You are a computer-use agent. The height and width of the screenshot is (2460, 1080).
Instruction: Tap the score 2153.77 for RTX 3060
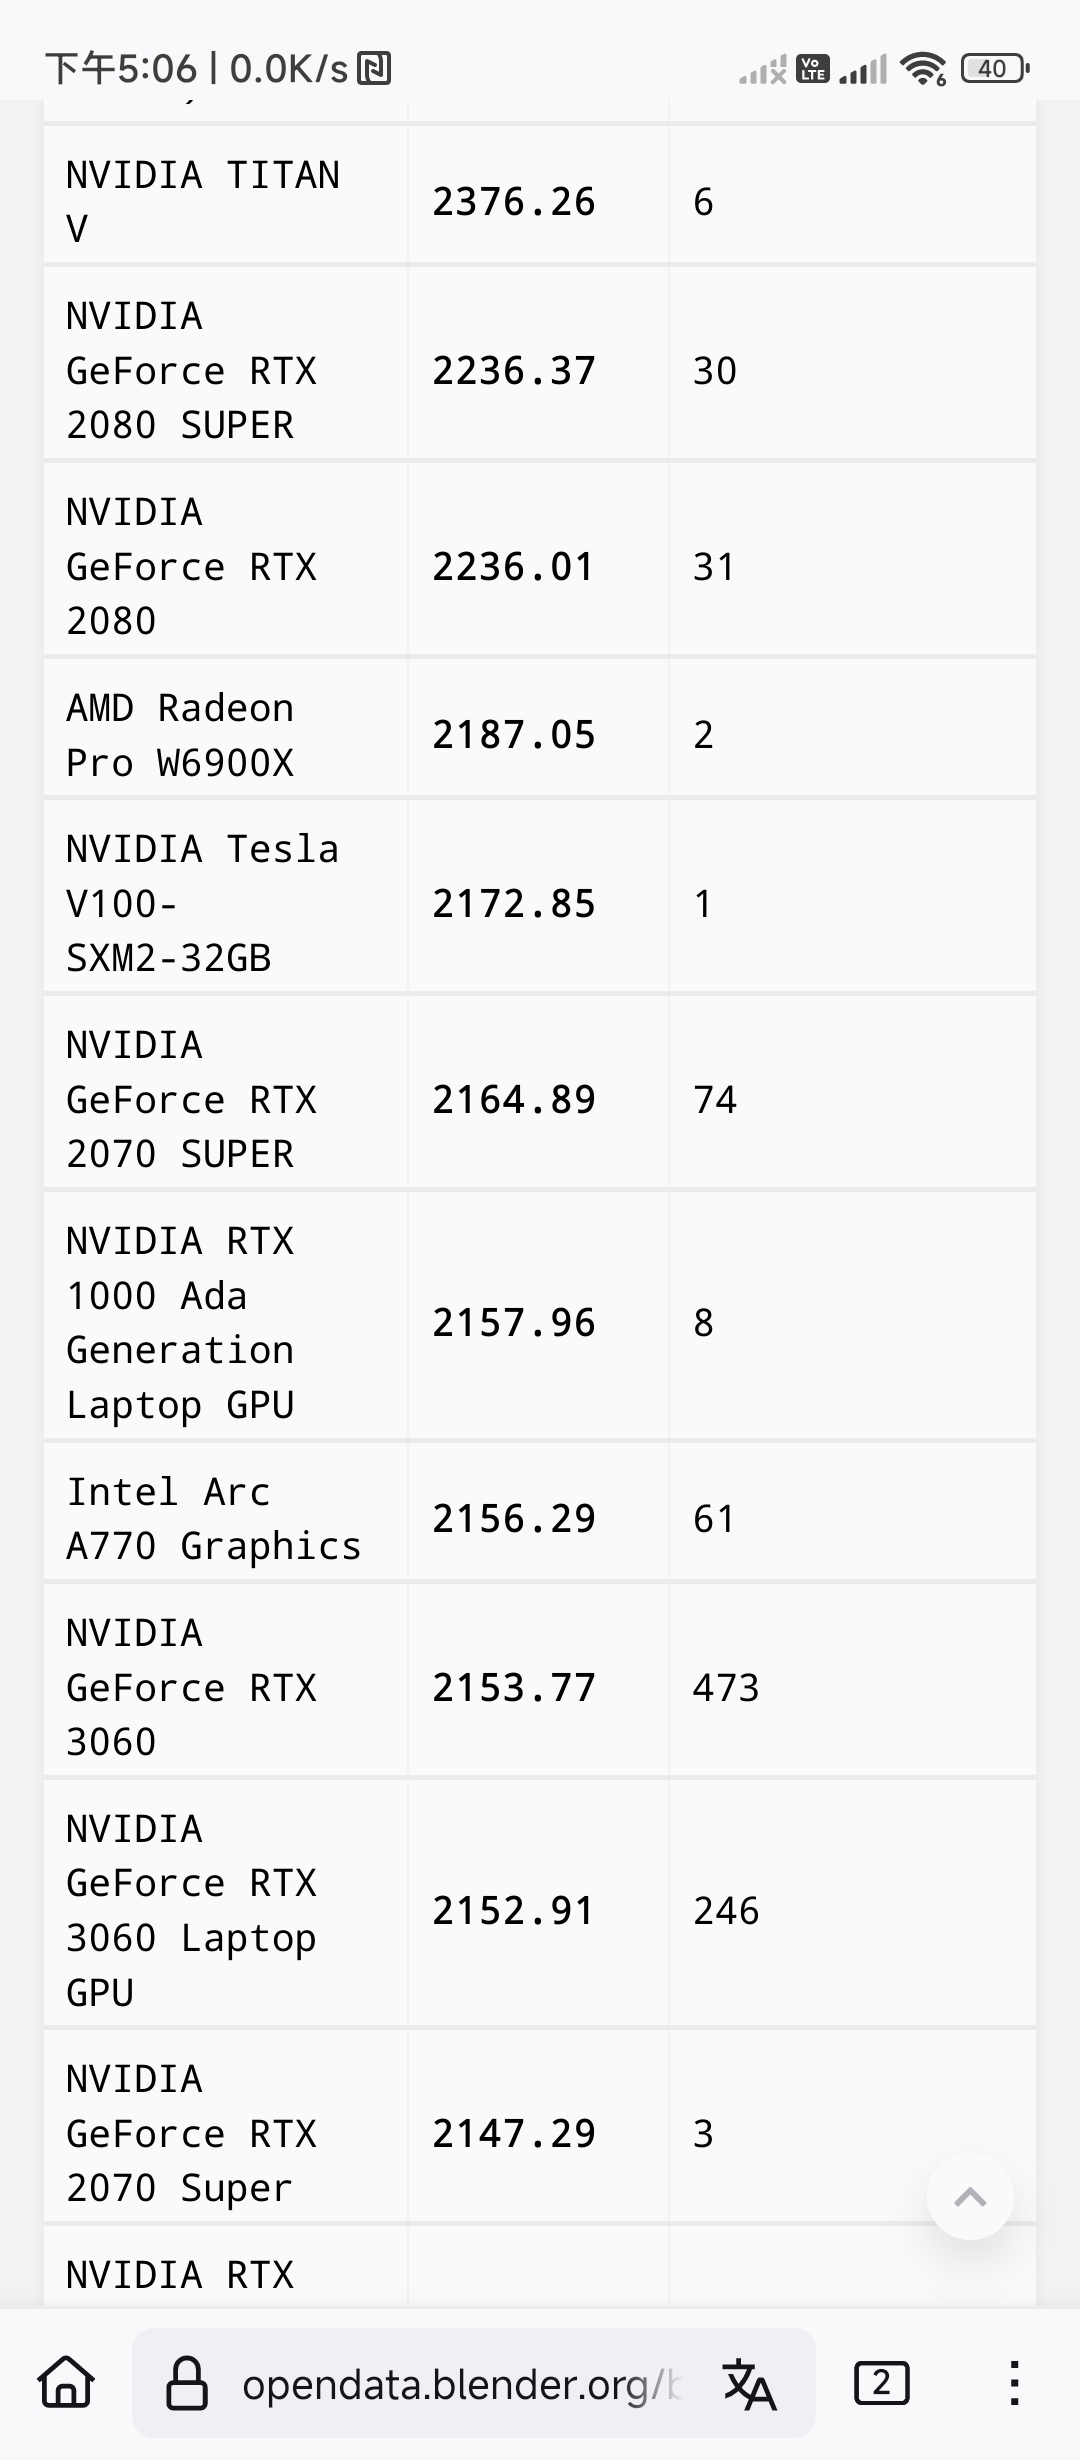click(514, 1688)
